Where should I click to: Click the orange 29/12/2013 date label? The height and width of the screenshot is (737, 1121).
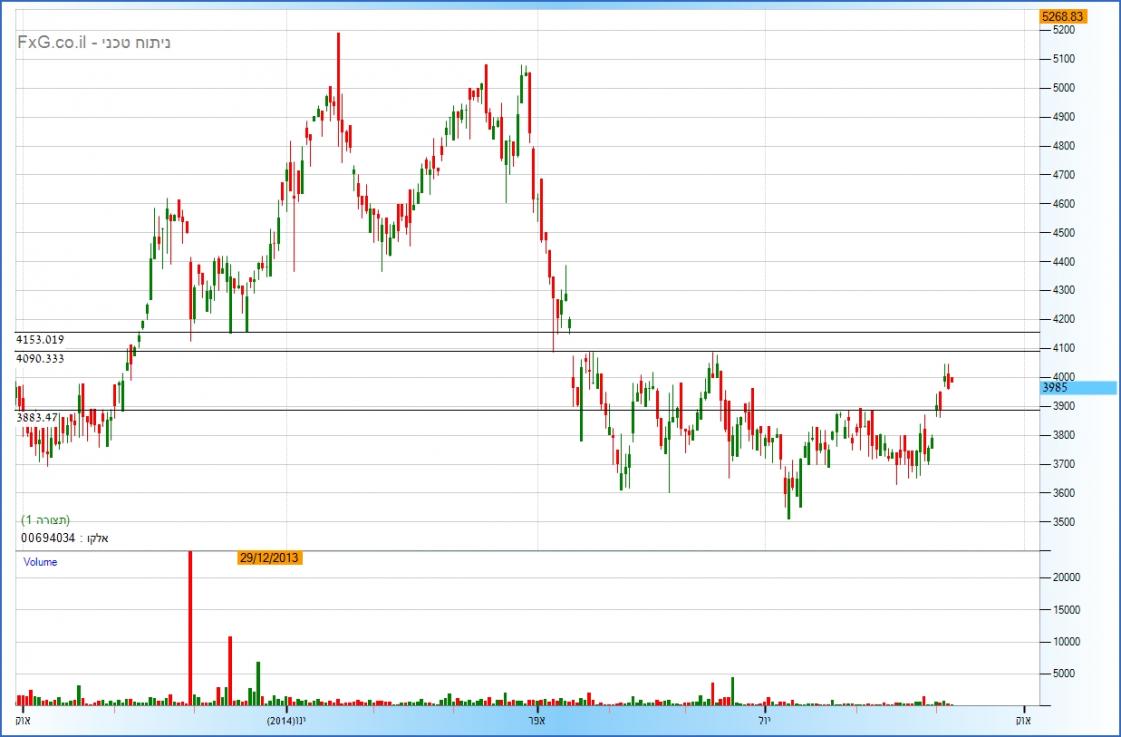tap(269, 558)
